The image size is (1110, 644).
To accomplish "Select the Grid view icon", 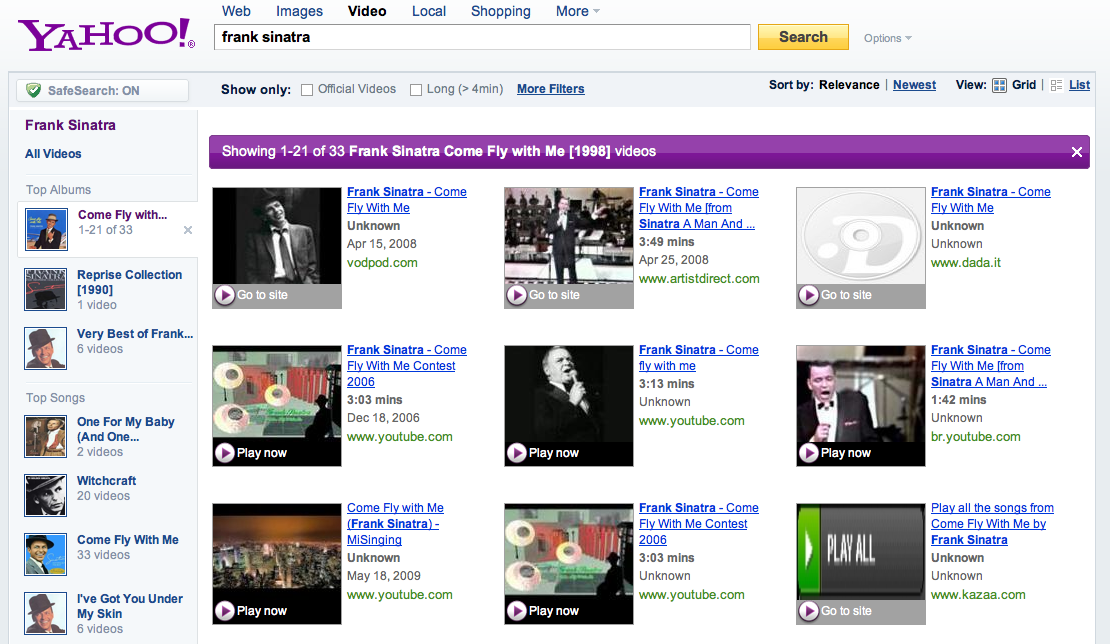I will click(x=999, y=86).
